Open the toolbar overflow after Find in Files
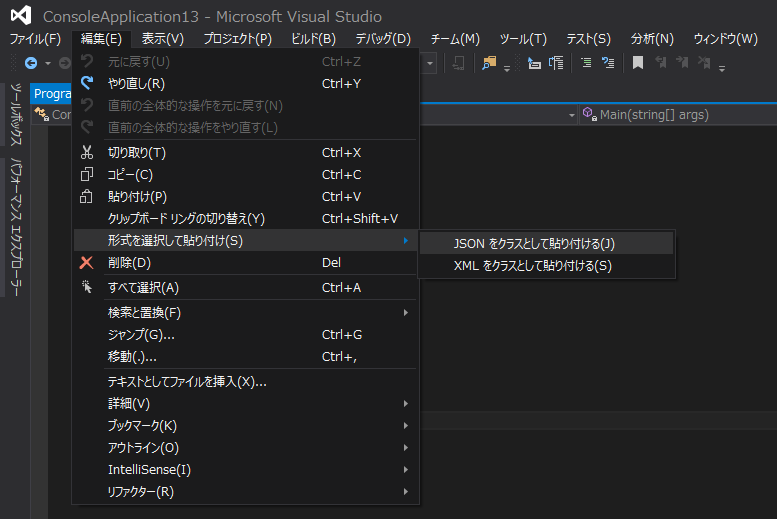 (x=506, y=68)
